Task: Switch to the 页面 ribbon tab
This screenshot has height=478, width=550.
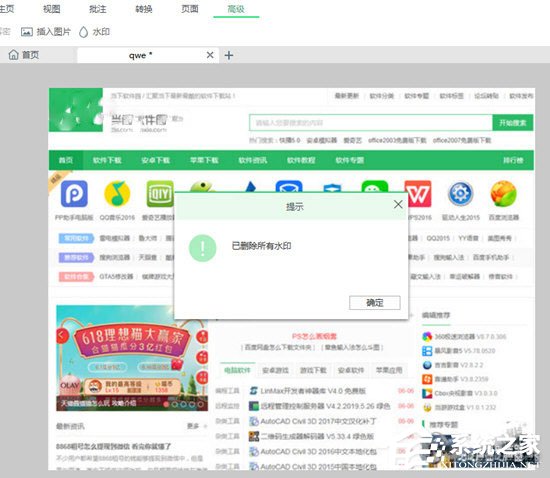Action: pos(190,9)
